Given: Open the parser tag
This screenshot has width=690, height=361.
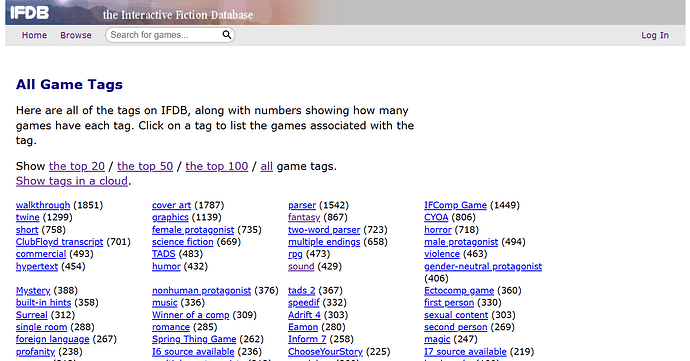Looking at the screenshot, I should (302, 205).
